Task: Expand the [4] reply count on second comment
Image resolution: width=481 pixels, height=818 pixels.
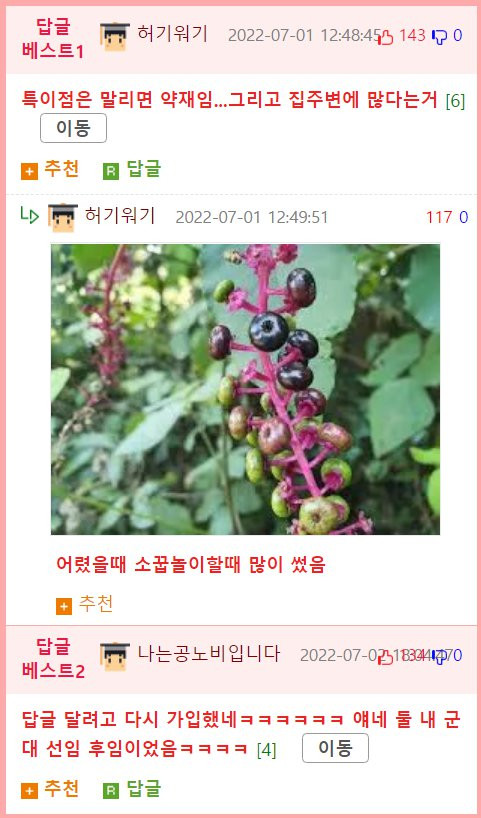Action: (267, 750)
